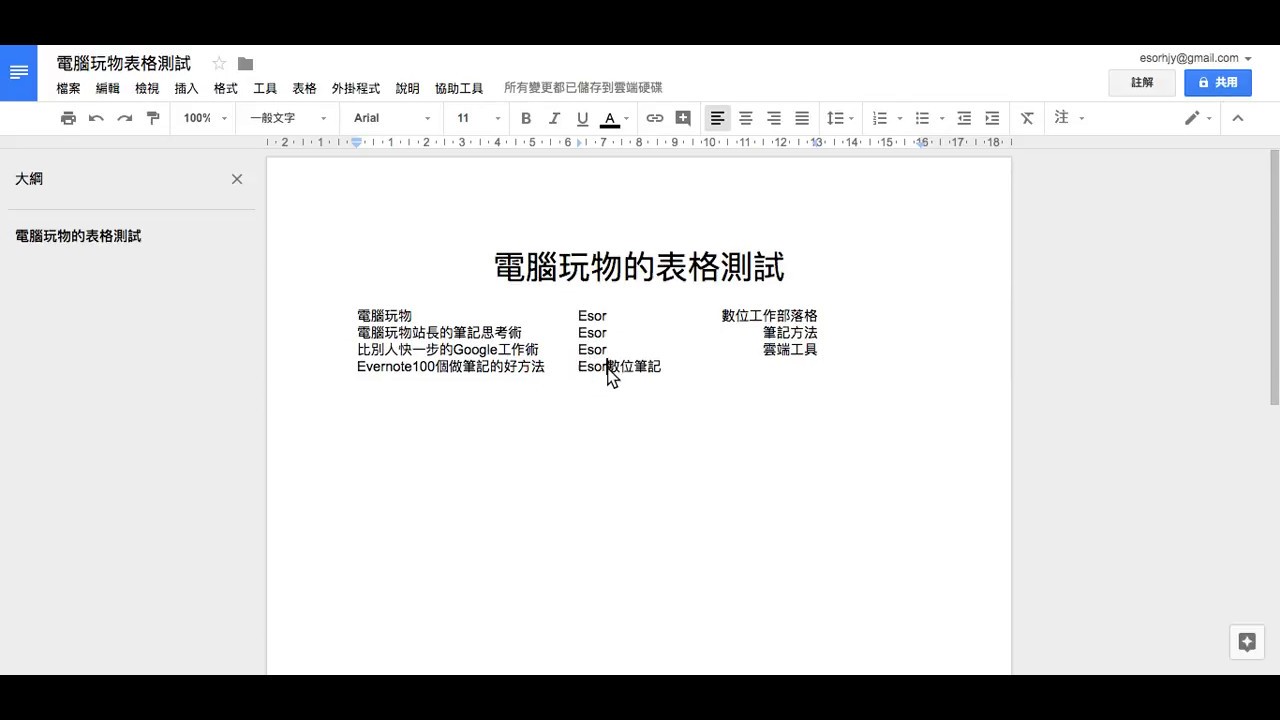The height and width of the screenshot is (720, 1280).
Task: Jump to 電腦玩物的表格測試 in outline
Action: 78,237
